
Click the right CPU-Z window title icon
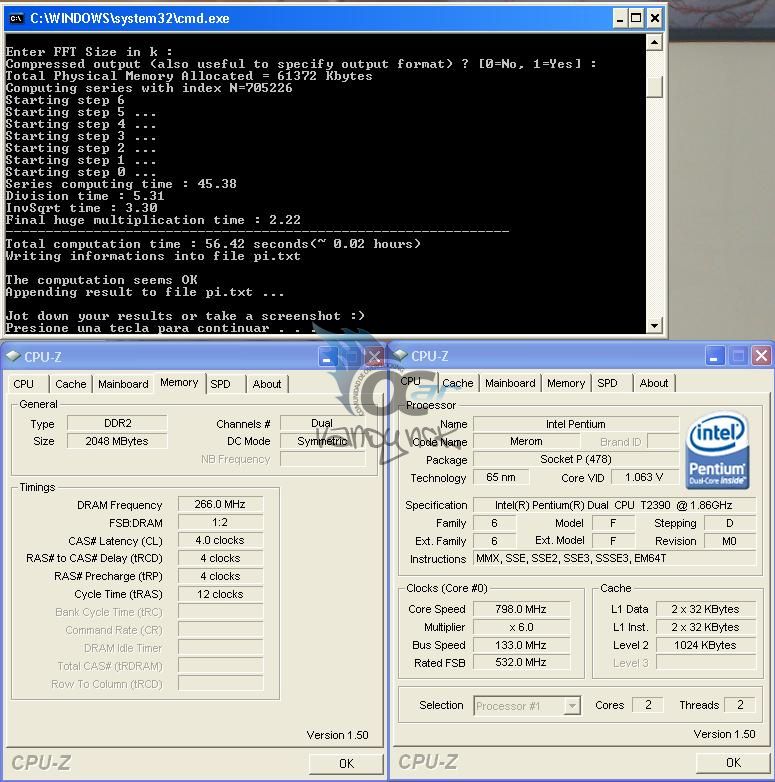click(400, 355)
